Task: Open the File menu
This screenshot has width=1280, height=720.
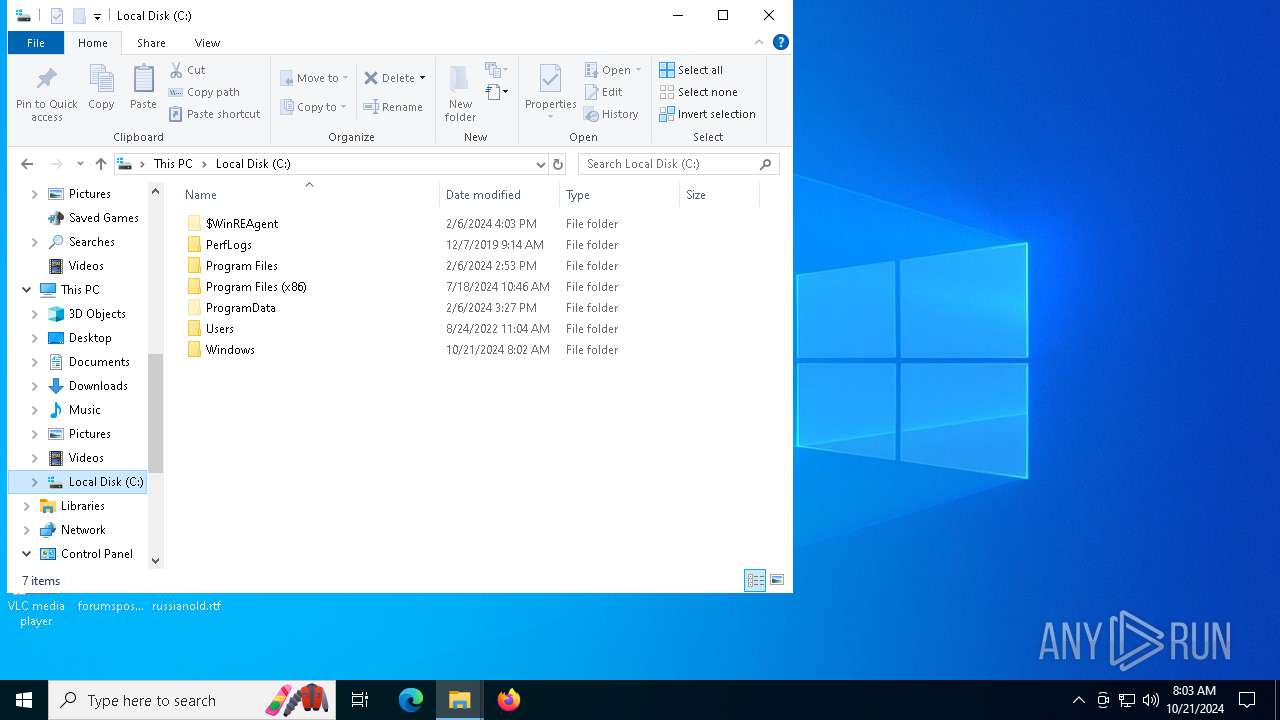Action: 36,43
